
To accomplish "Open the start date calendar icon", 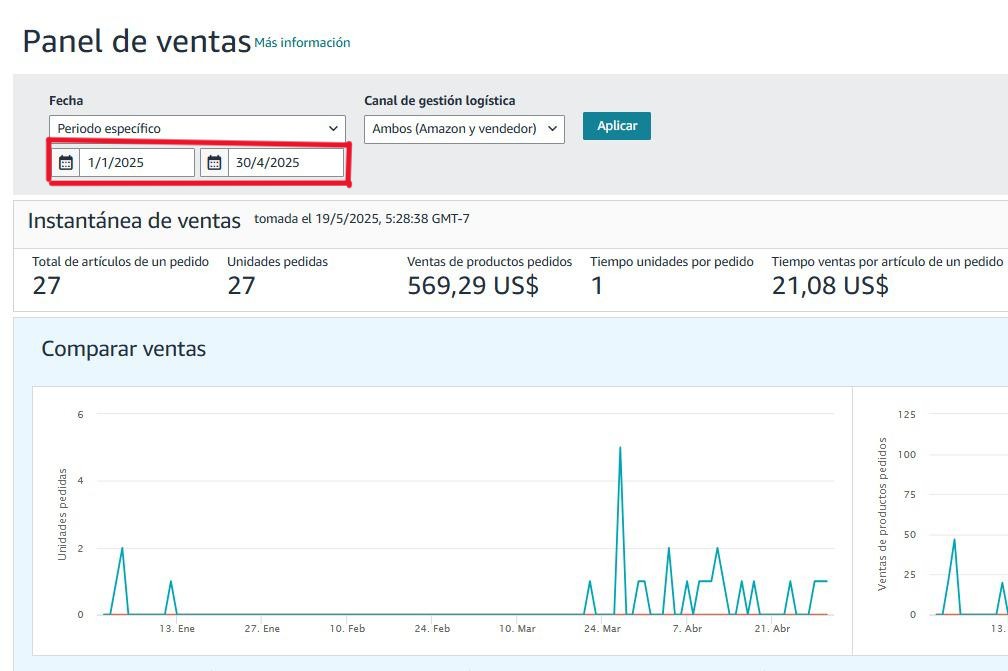I will [x=66, y=163].
